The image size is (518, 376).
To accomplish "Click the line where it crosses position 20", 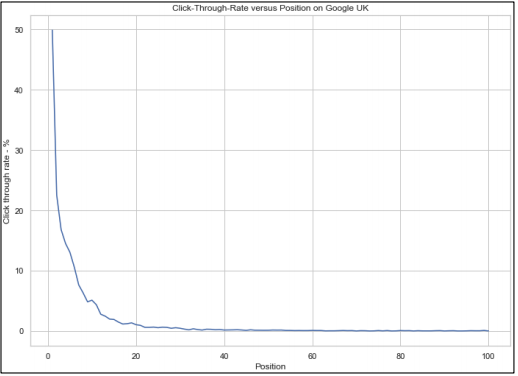I will pos(136,324).
